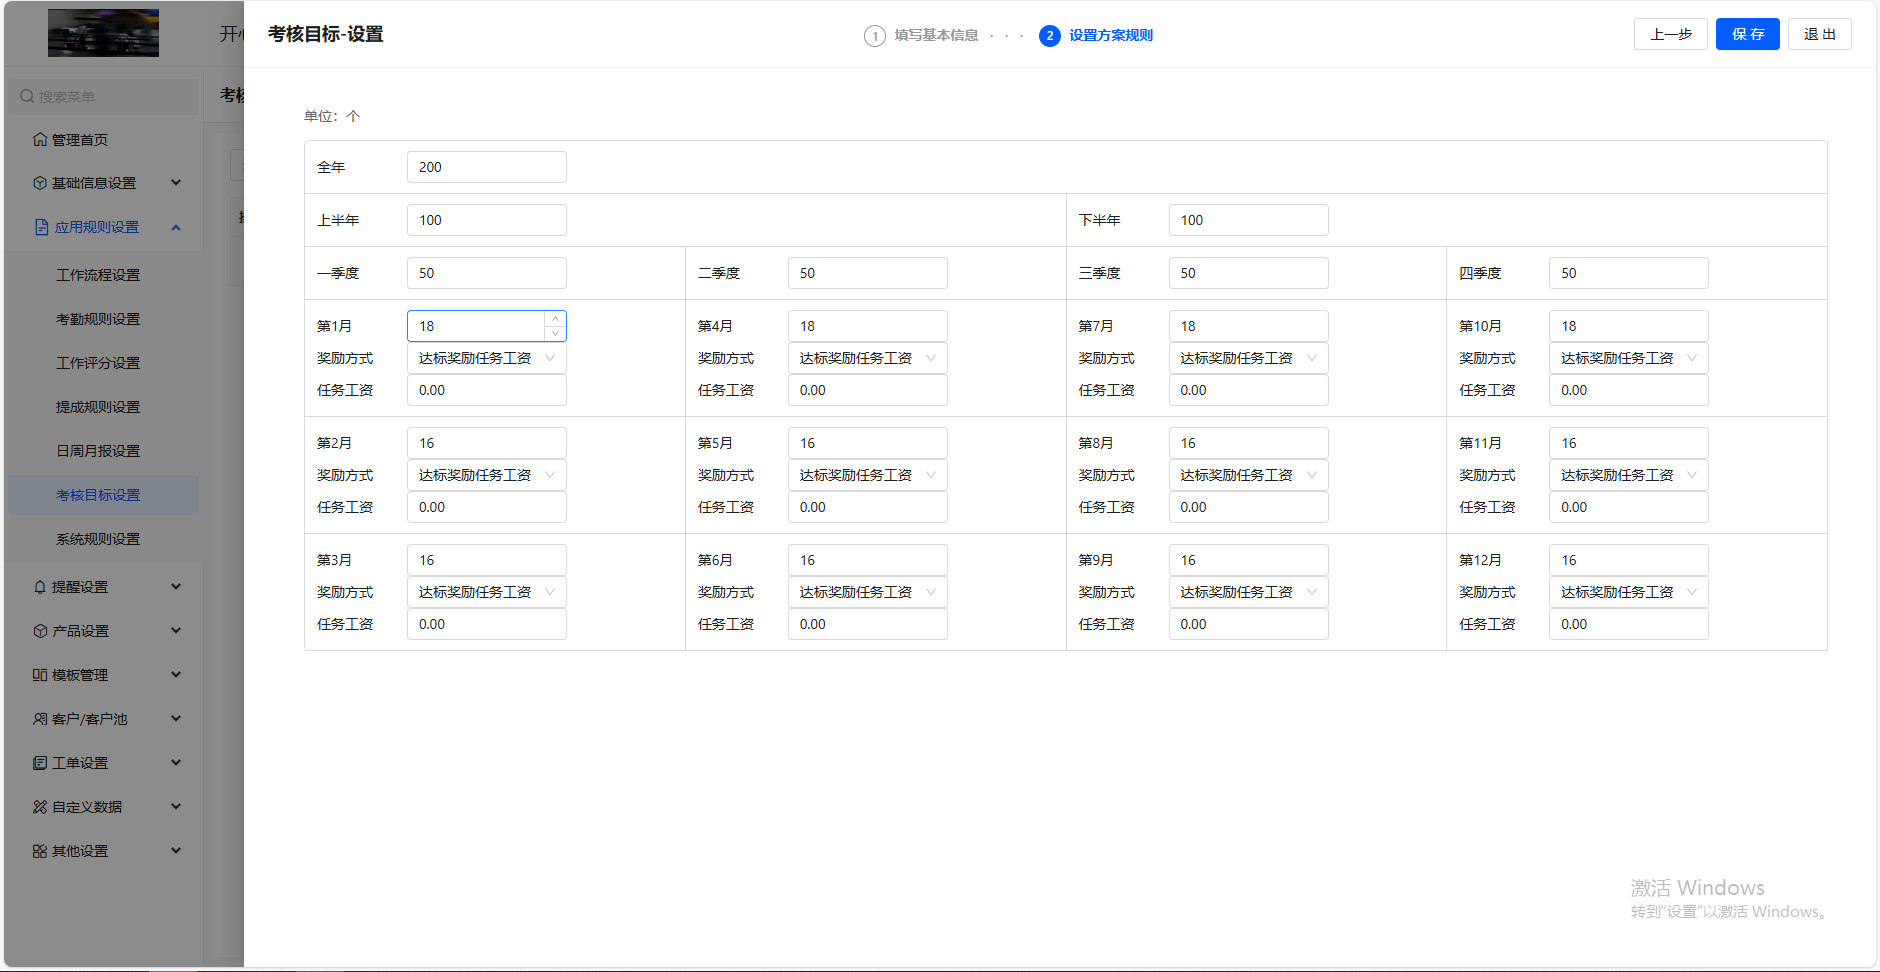Click the blue 保存 button

coord(1748,34)
